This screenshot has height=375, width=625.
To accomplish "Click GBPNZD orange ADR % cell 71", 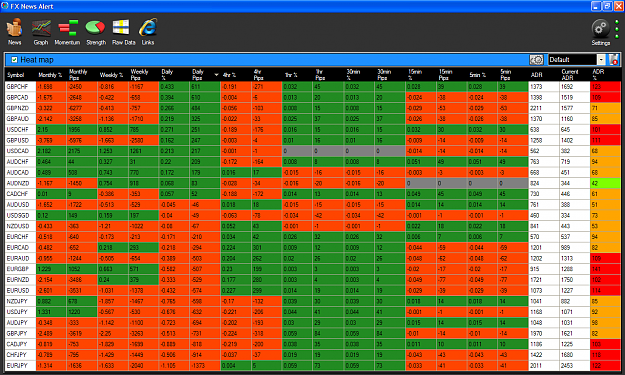I will coord(605,108).
